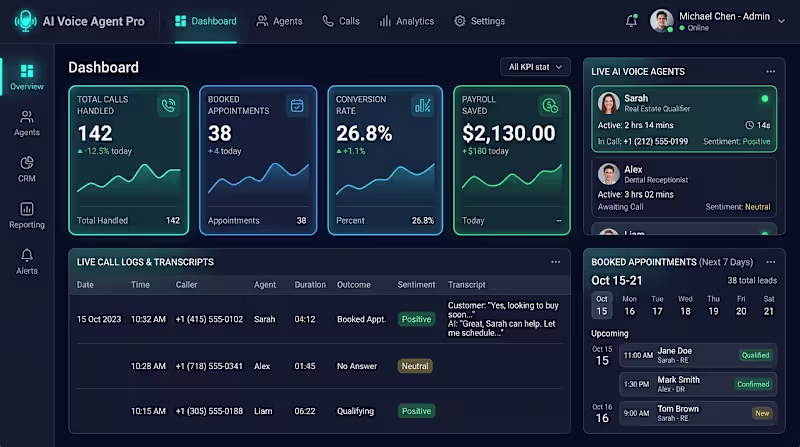Click caller number +1 (415) 555-0102
The height and width of the screenshot is (447, 800).
[209, 319]
